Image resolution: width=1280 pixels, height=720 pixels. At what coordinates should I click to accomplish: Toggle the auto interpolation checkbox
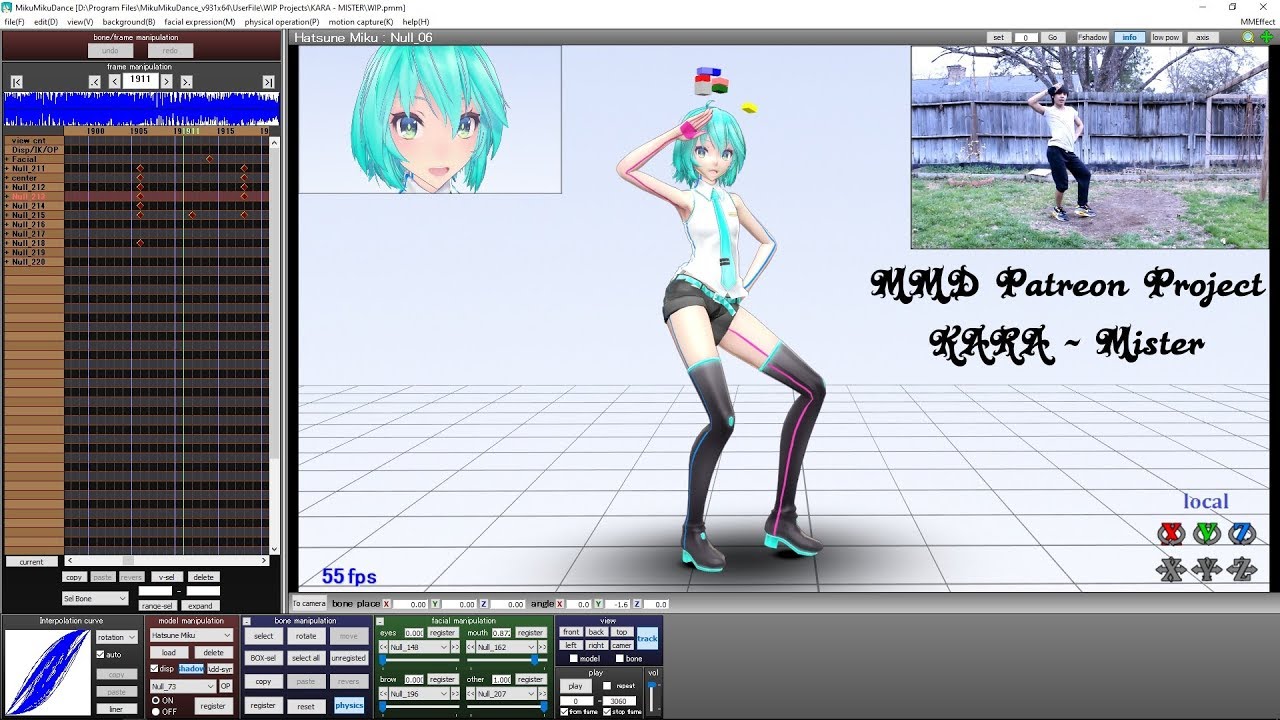pos(100,655)
